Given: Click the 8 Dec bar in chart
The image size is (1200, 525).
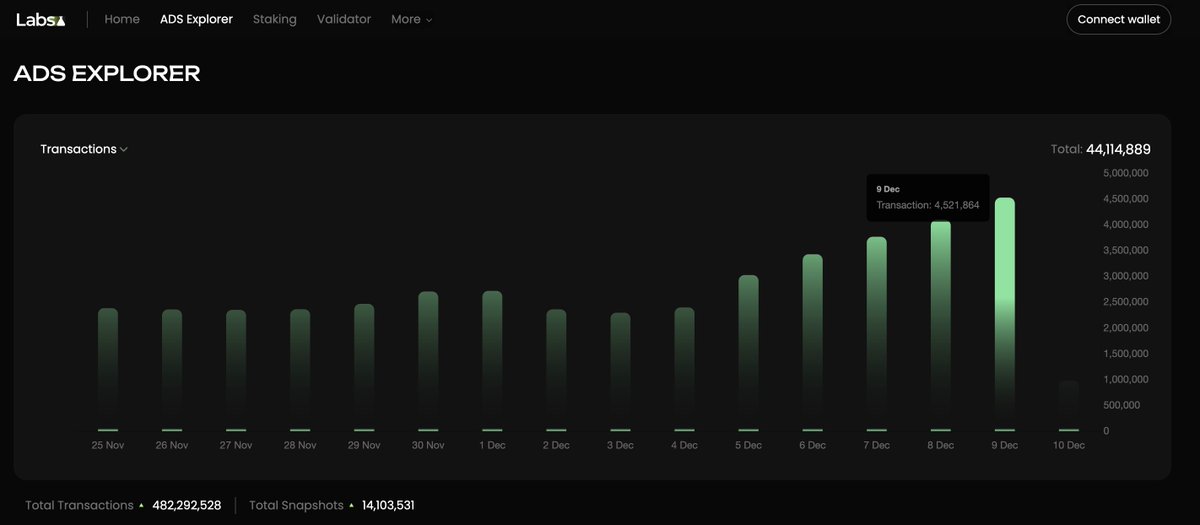Looking at the screenshot, I should pos(940,326).
